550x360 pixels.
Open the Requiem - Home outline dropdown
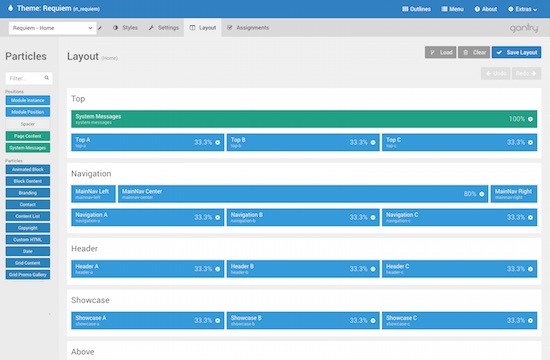(52, 28)
